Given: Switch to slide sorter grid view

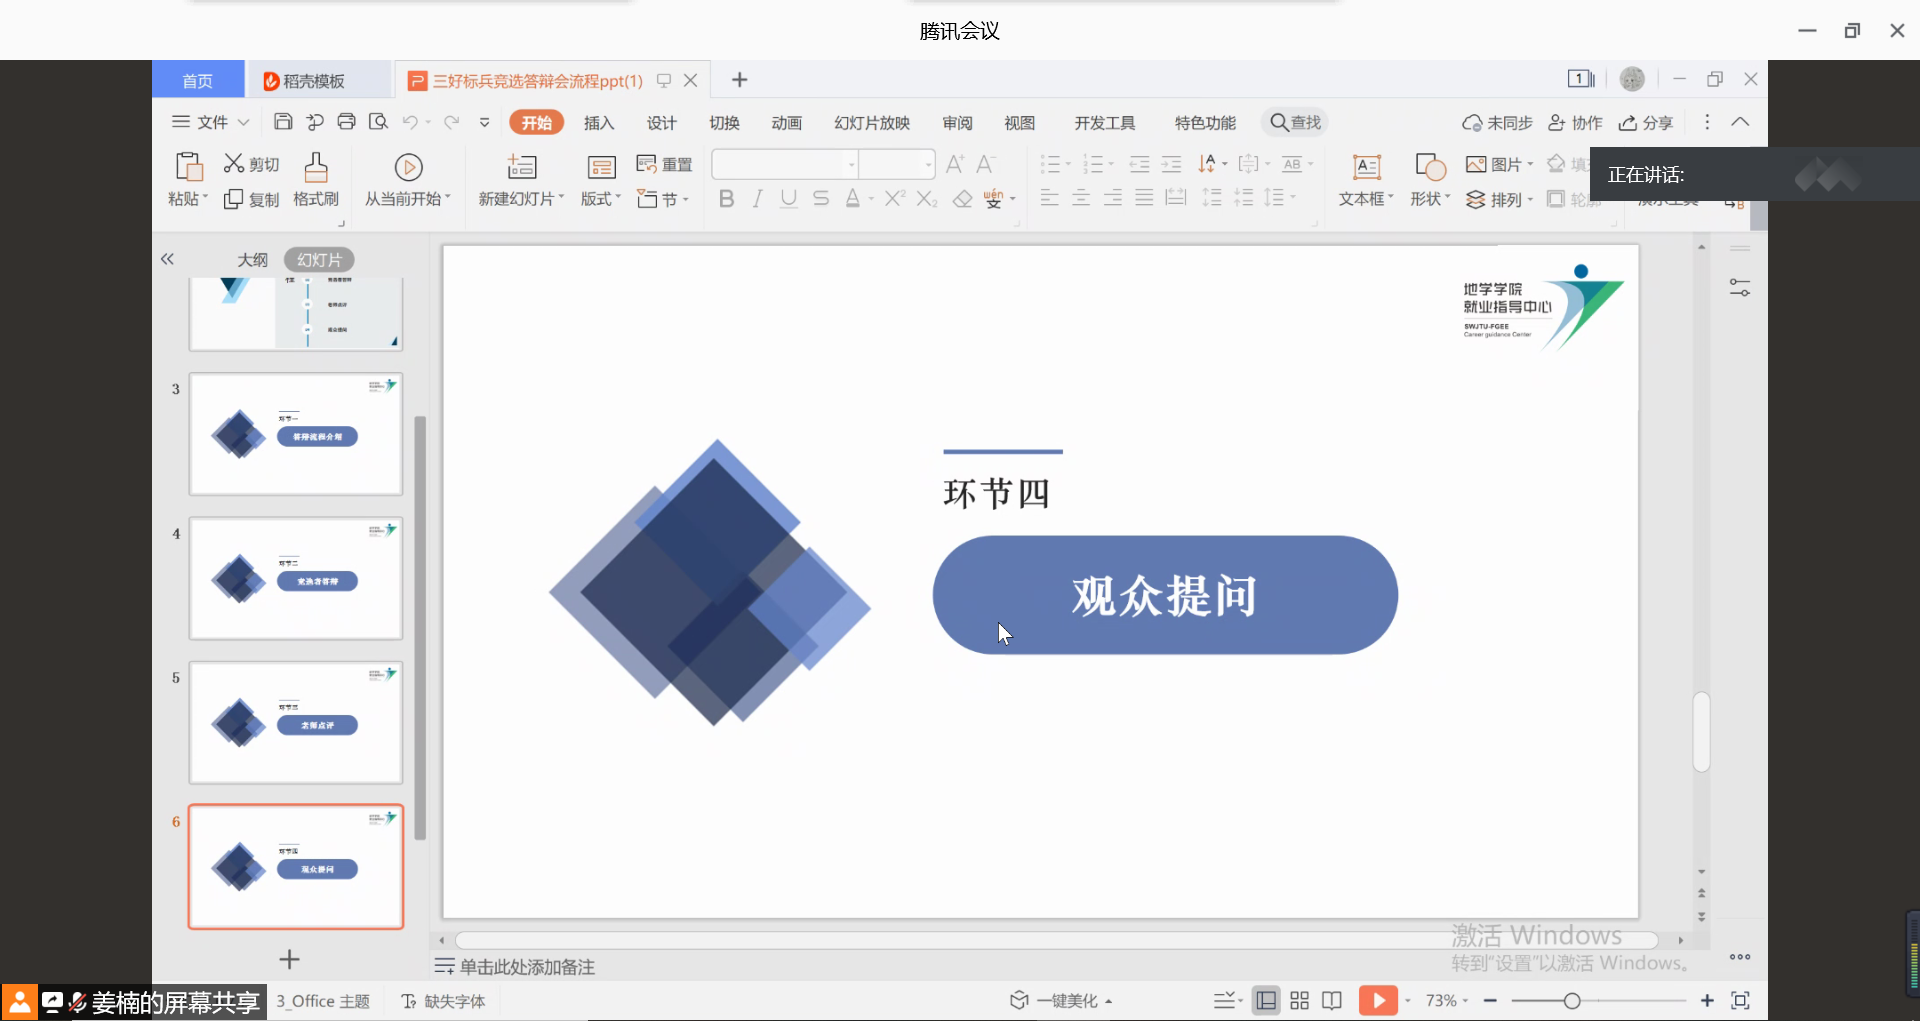Looking at the screenshot, I should click(1299, 1000).
